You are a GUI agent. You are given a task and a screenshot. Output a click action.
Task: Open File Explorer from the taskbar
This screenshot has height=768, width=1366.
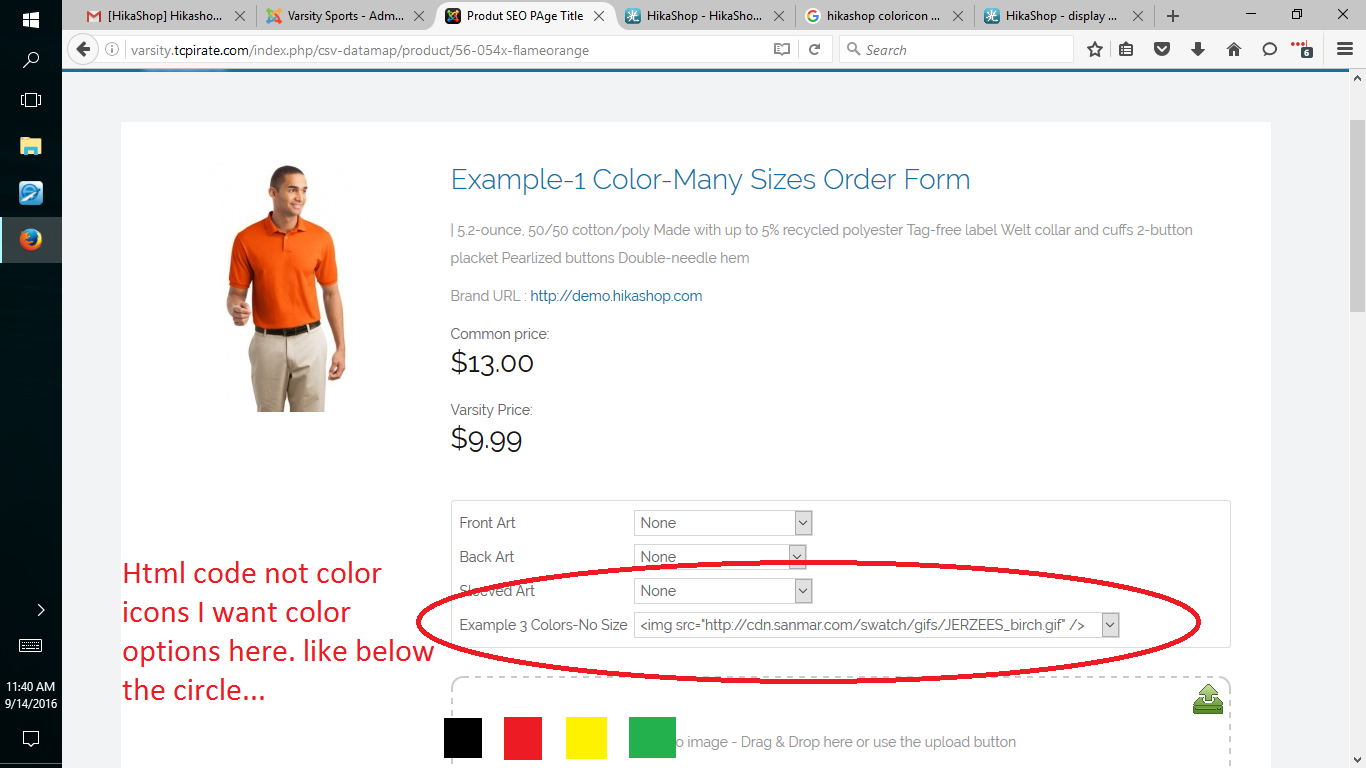point(31,146)
